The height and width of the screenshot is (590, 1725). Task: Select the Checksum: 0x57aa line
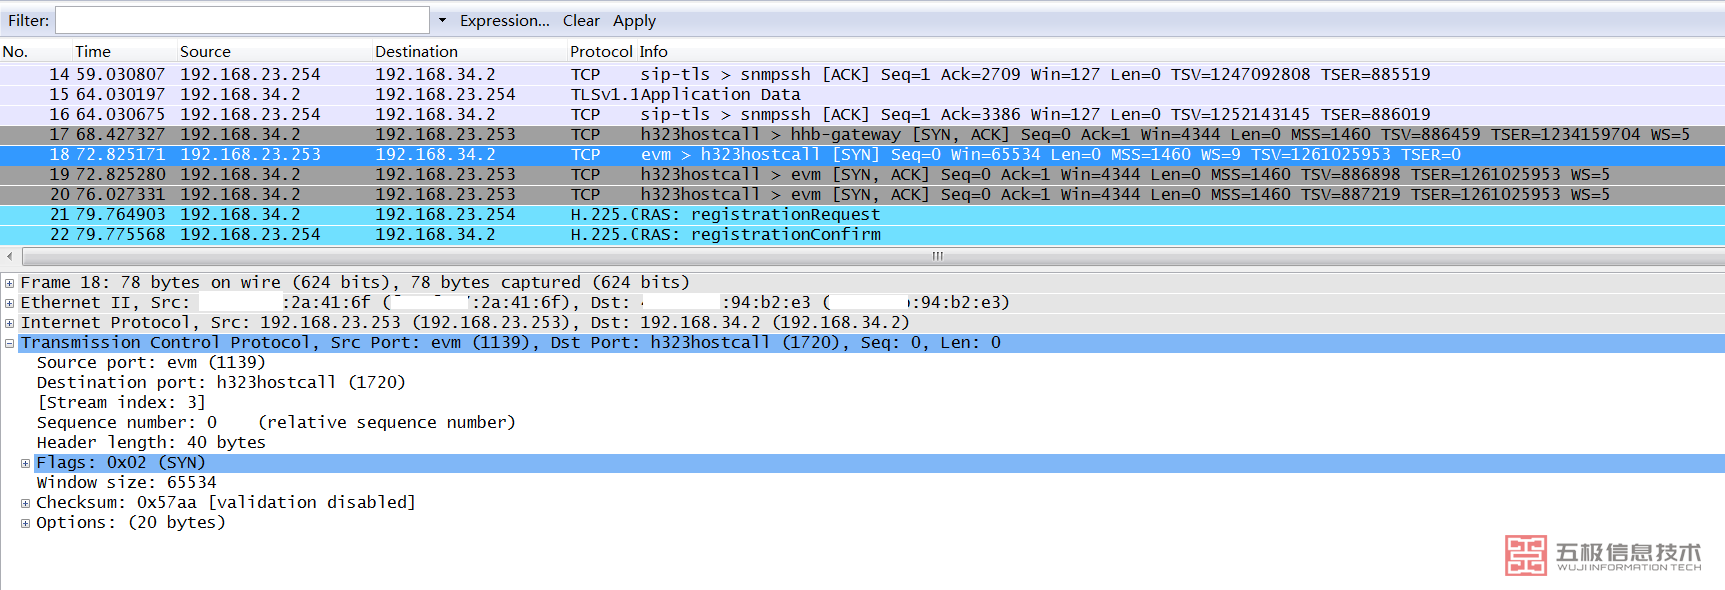(226, 503)
